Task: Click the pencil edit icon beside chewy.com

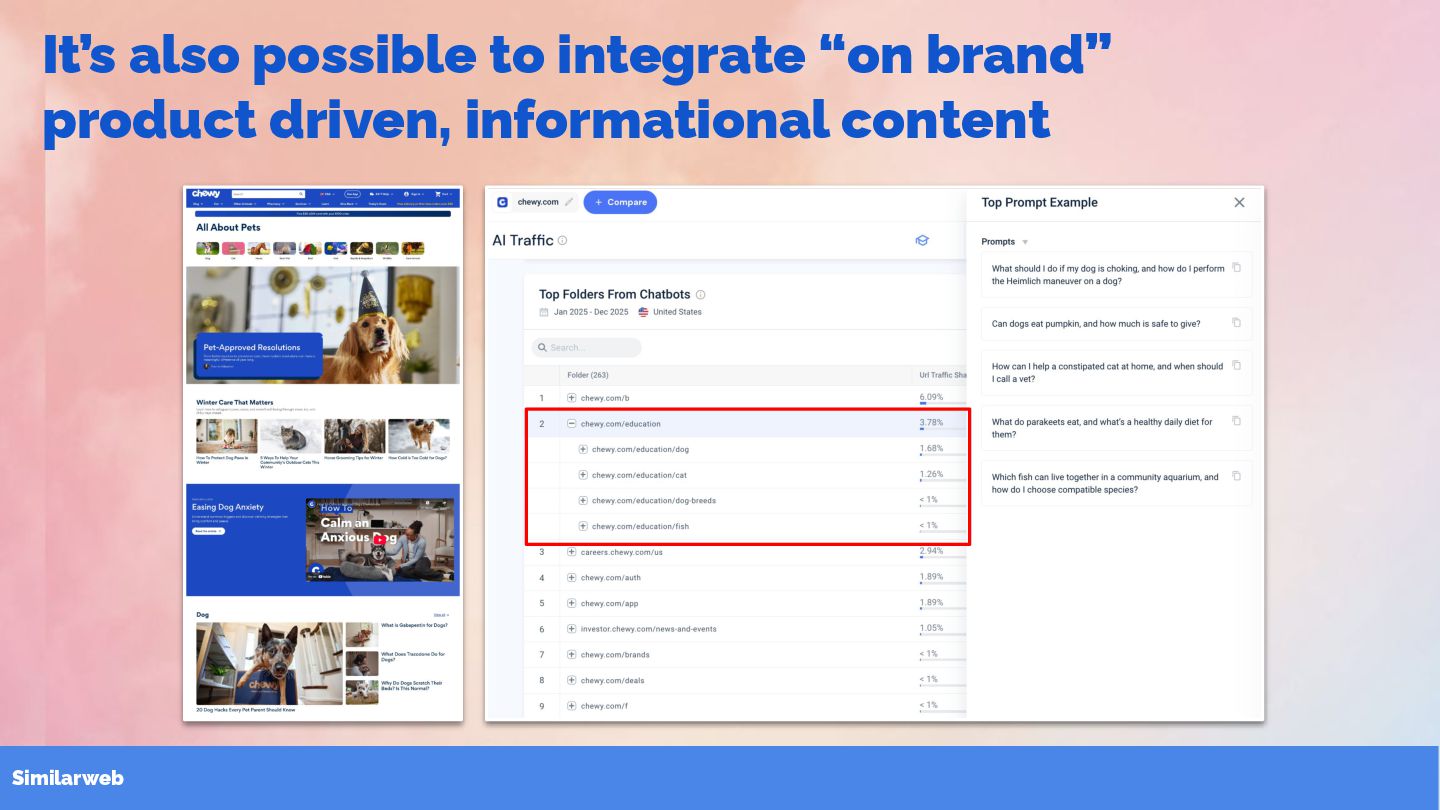Action: 569,202
